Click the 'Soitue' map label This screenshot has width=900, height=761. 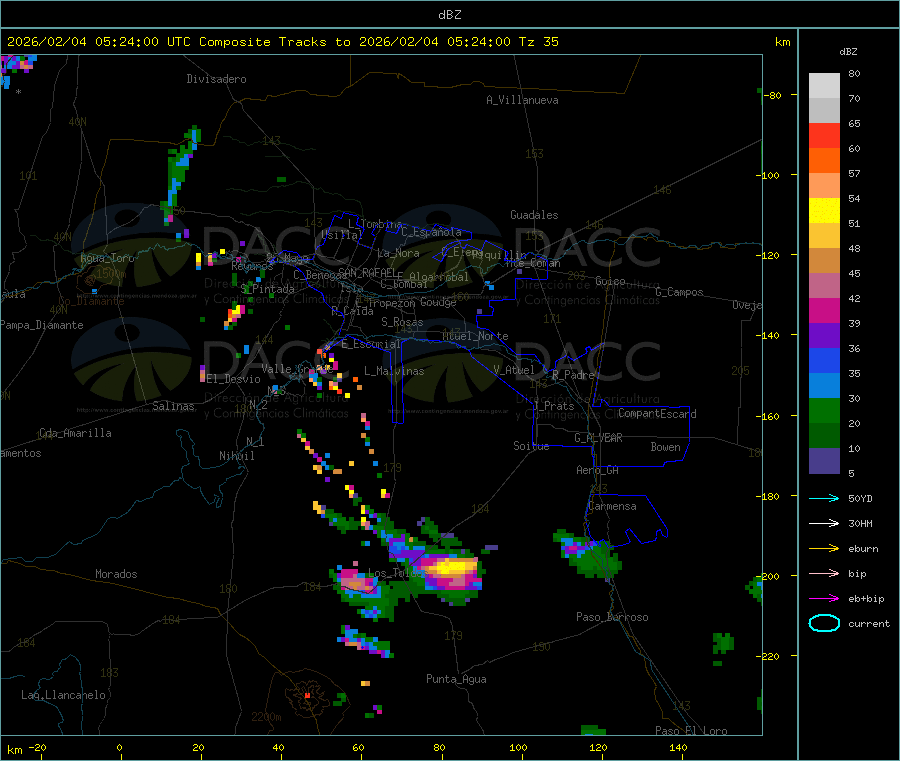pos(531,446)
